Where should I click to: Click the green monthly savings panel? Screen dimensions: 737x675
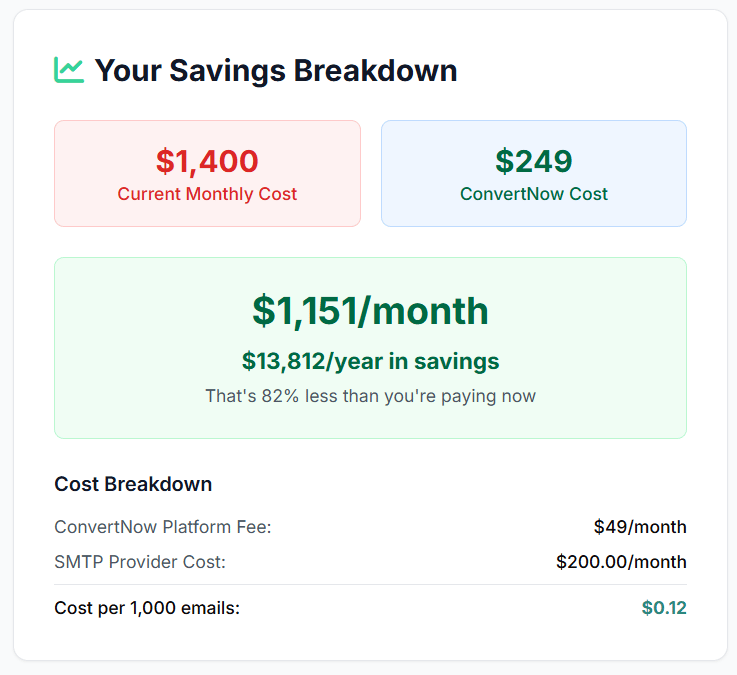[370, 348]
